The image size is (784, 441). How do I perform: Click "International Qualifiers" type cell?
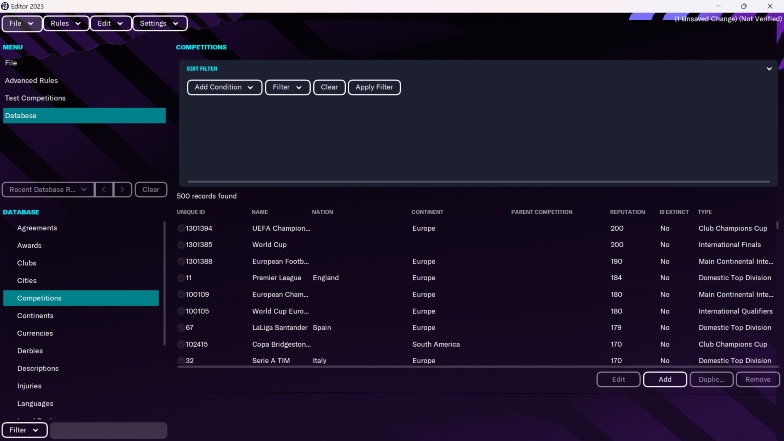735,311
